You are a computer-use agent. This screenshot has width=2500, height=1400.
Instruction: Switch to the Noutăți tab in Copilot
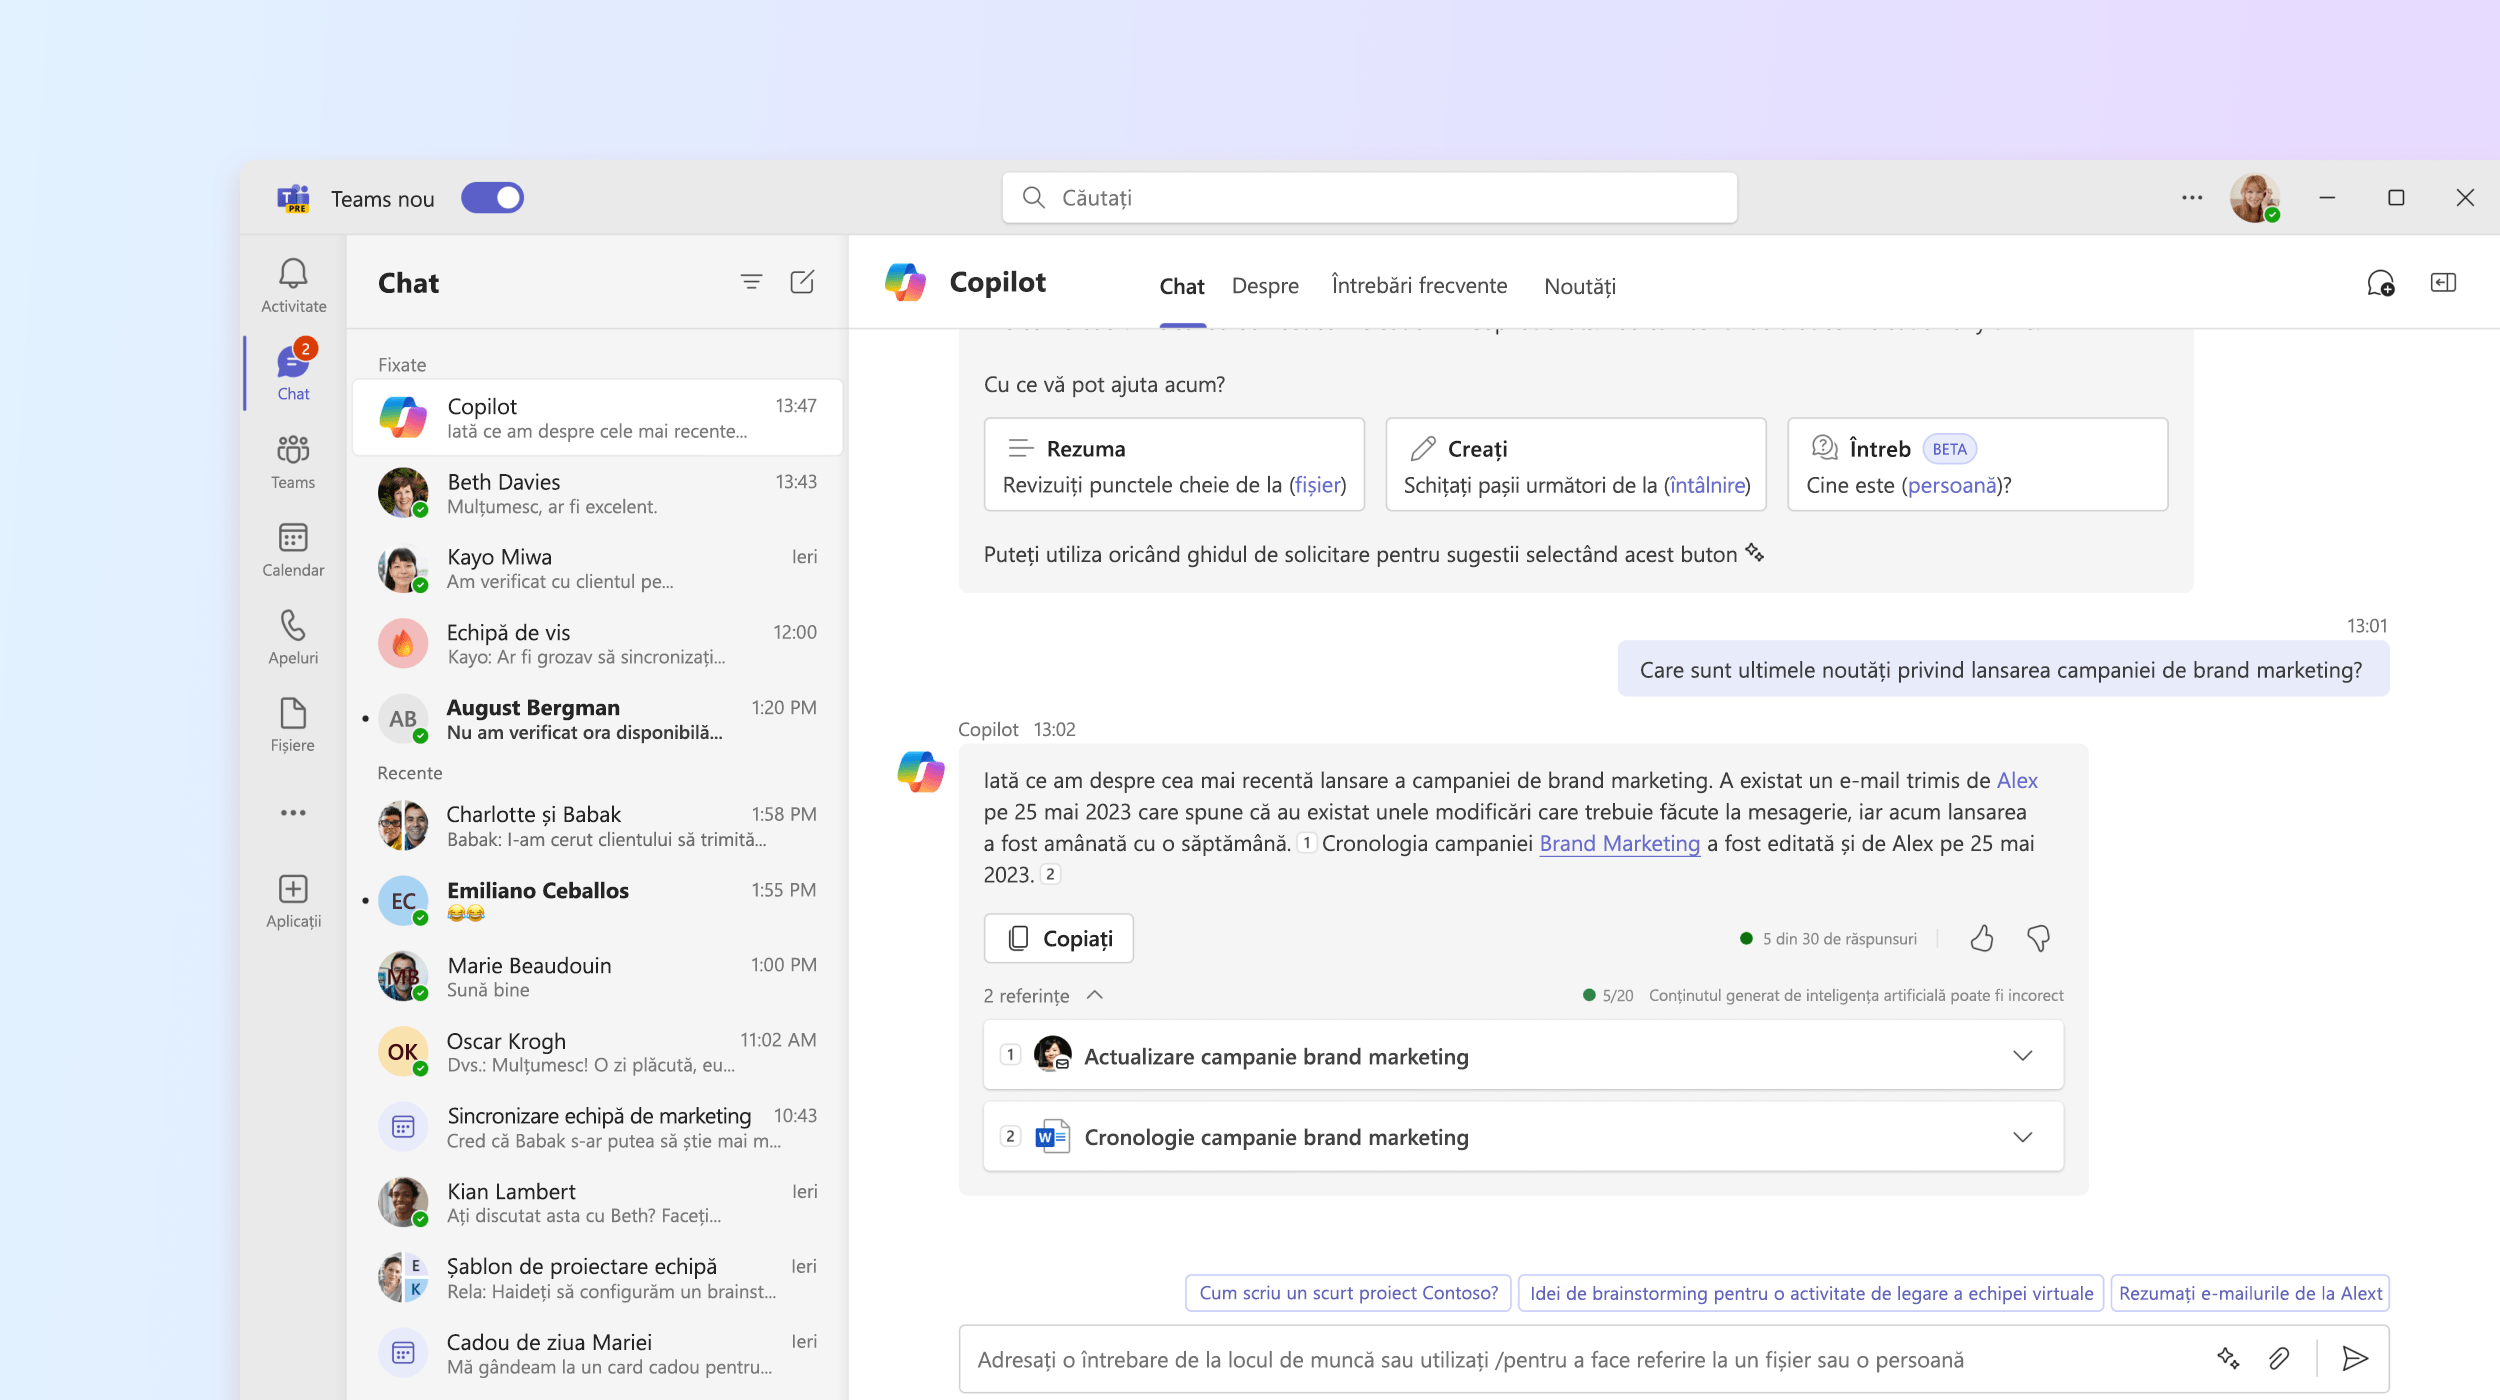[1580, 283]
